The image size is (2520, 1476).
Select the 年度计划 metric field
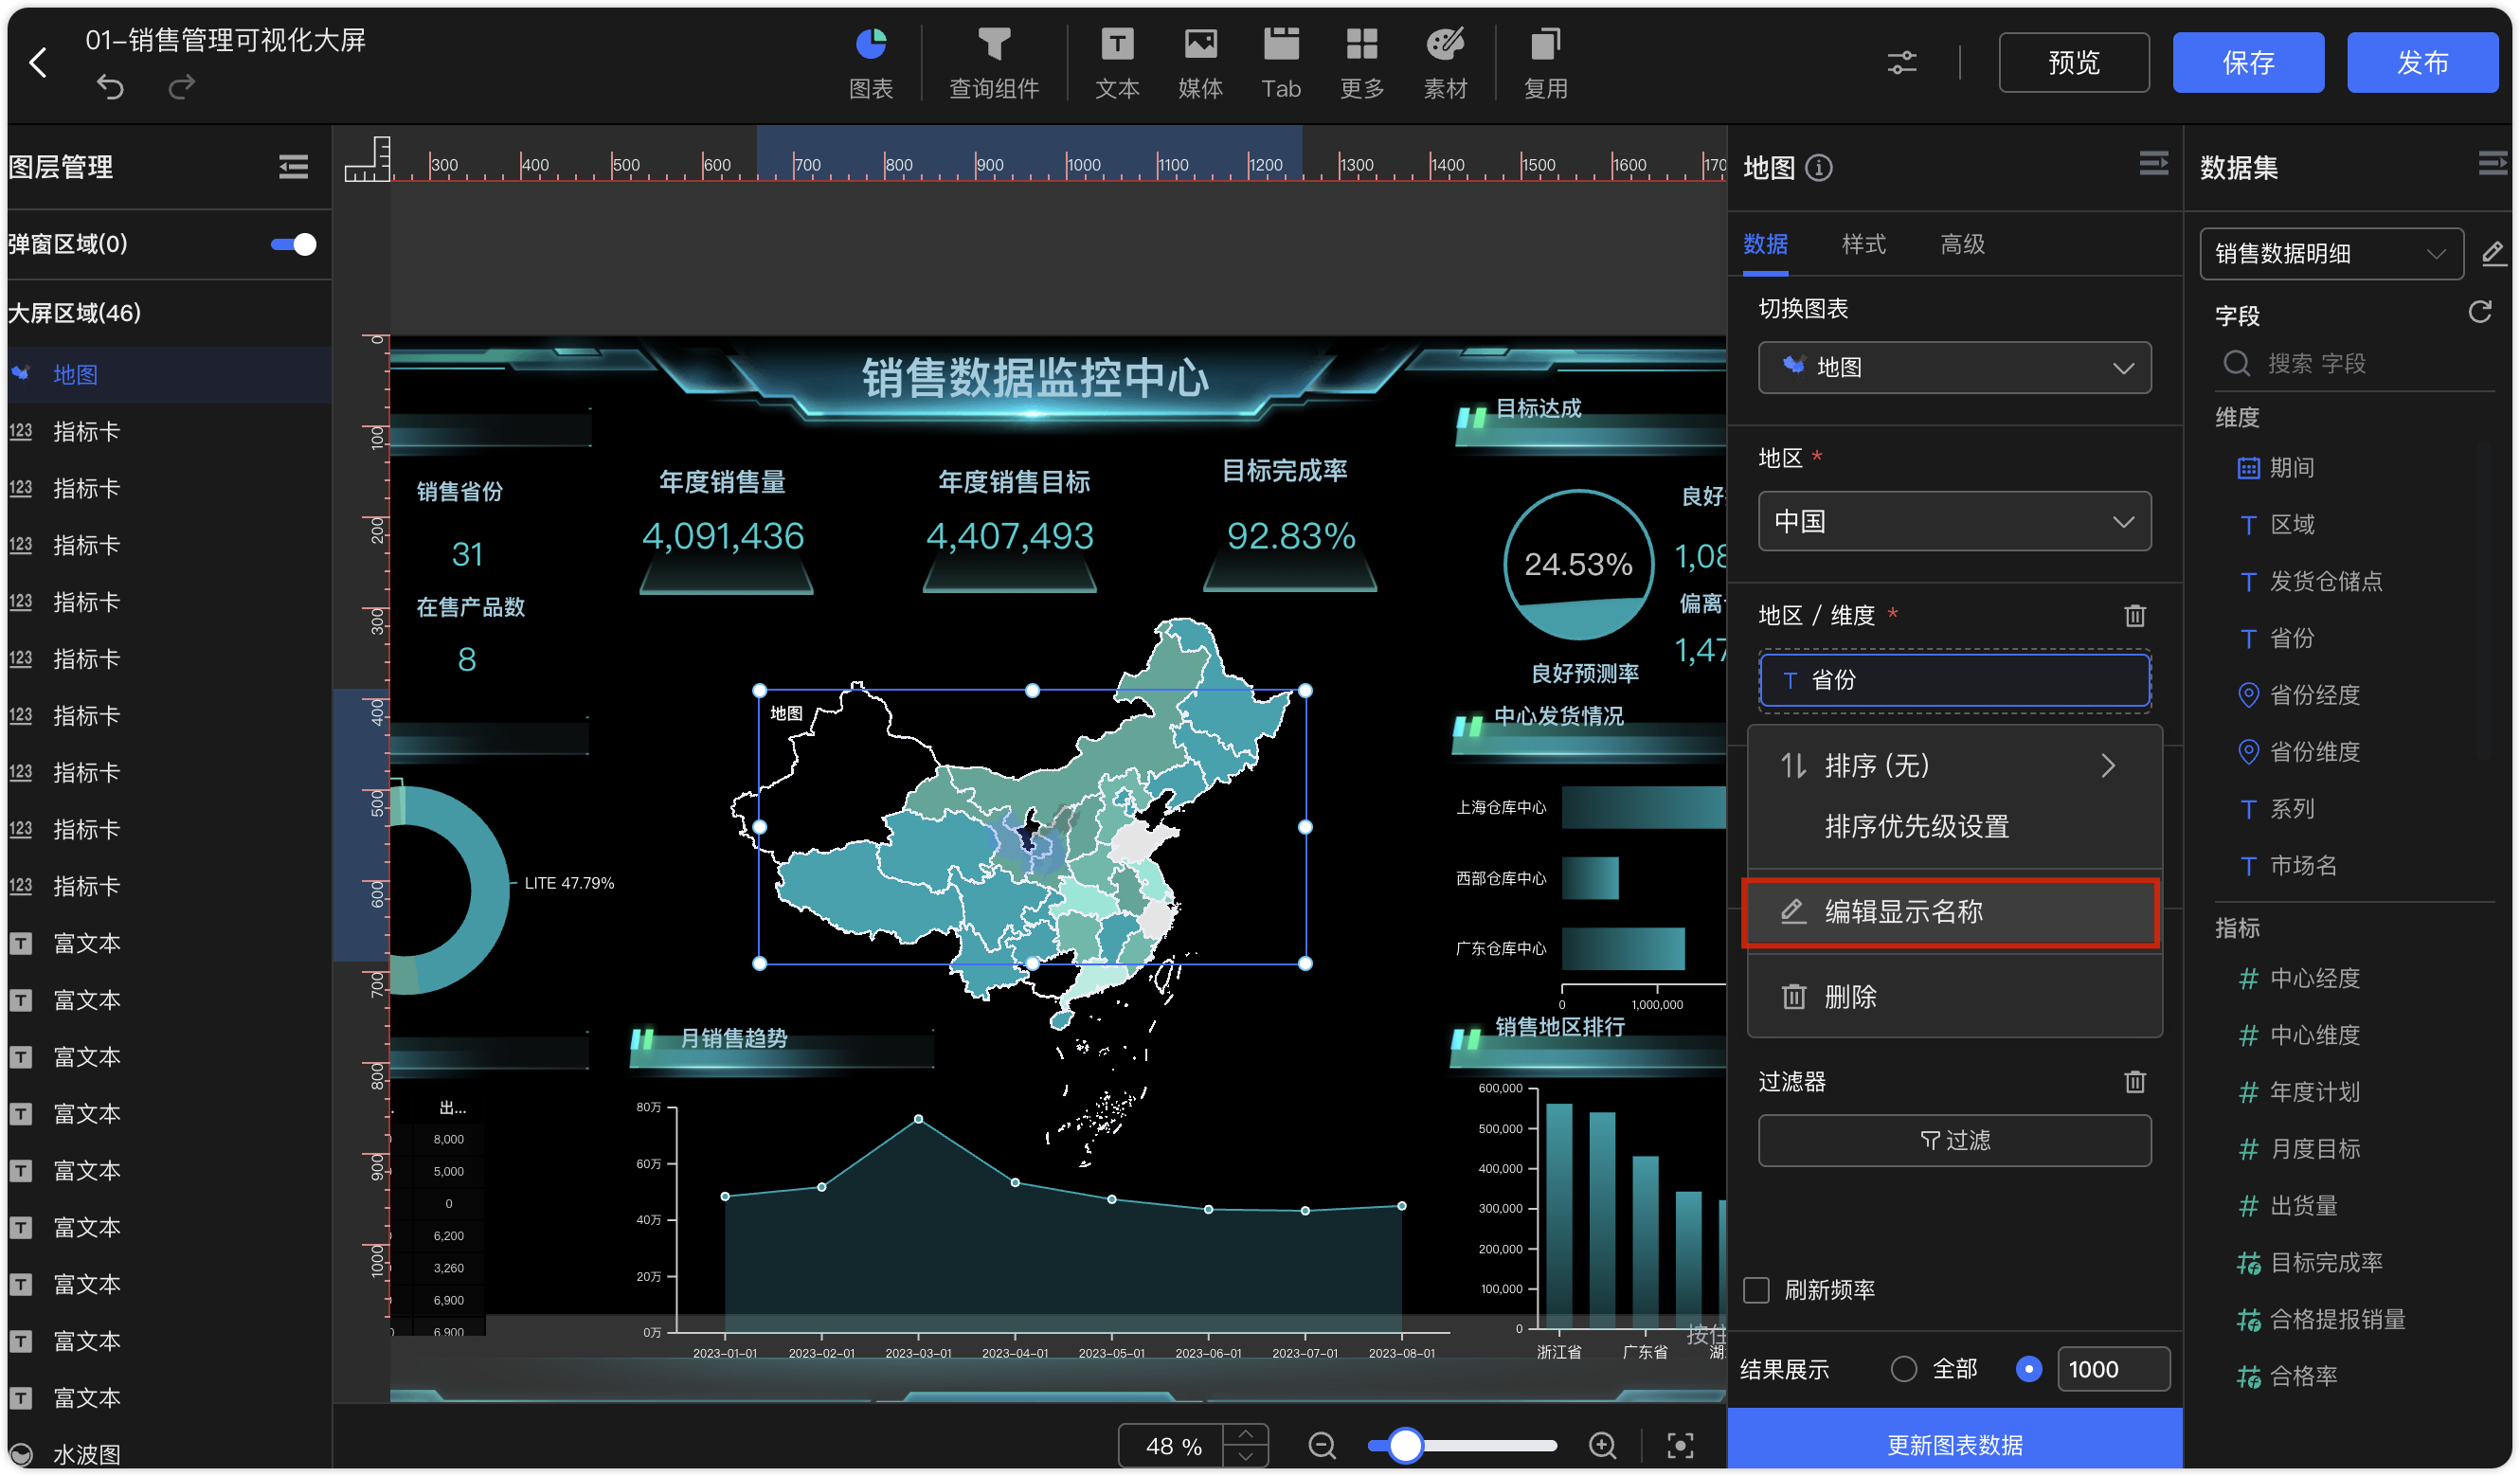pyautogui.click(x=2313, y=1092)
